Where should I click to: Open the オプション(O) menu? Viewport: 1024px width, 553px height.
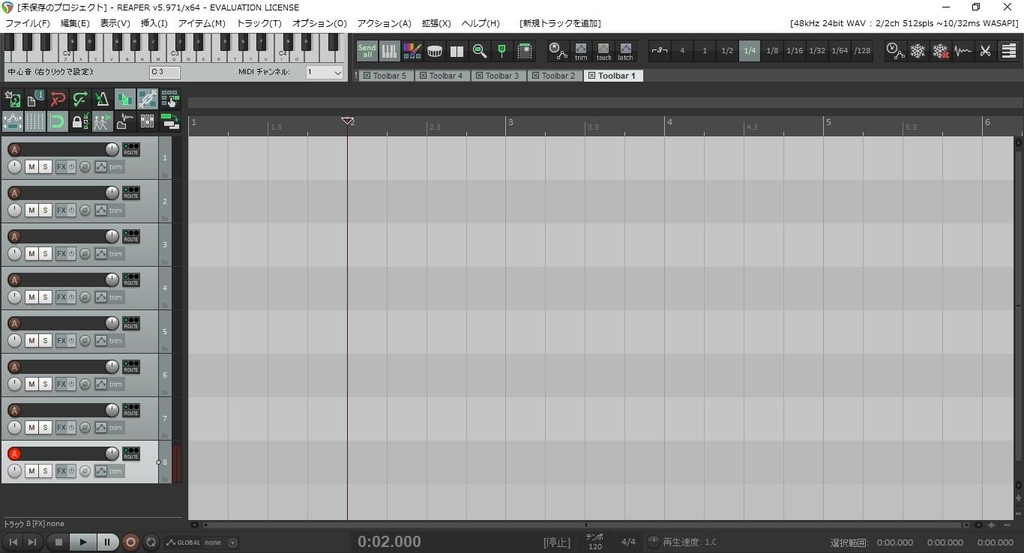click(x=319, y=23)
